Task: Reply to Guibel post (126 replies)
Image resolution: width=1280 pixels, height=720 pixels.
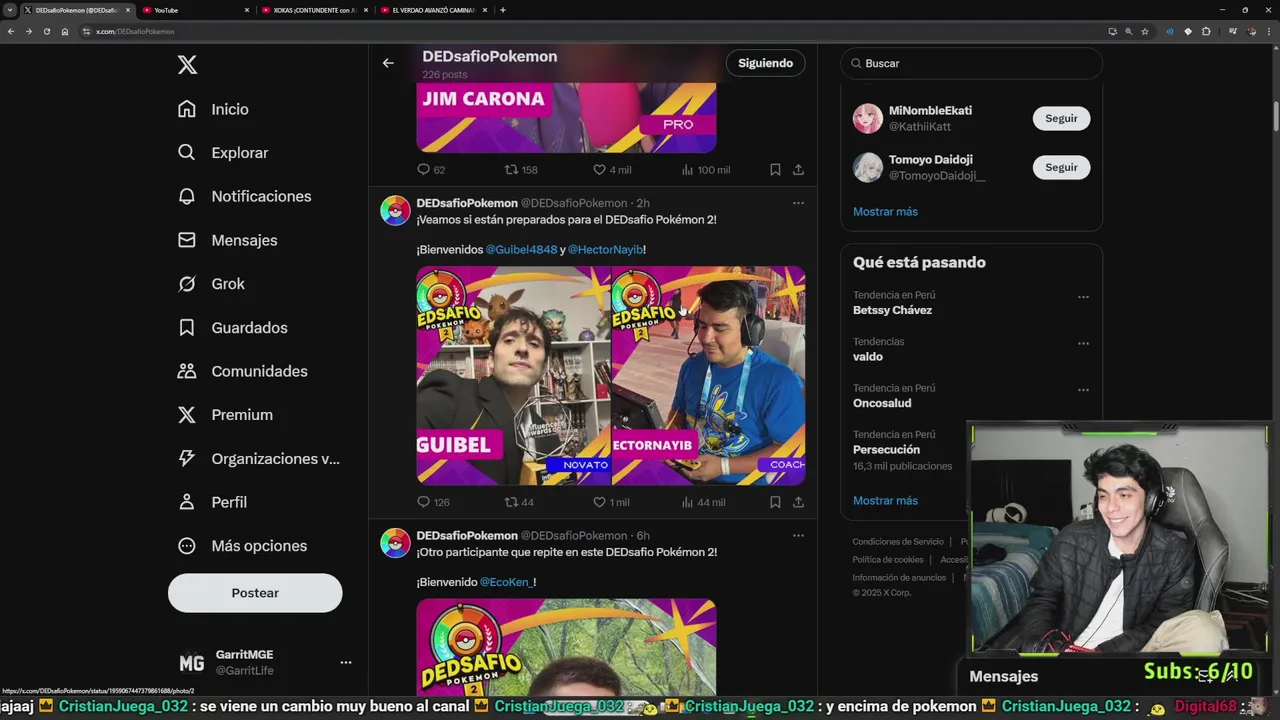Action: [433, 502]
